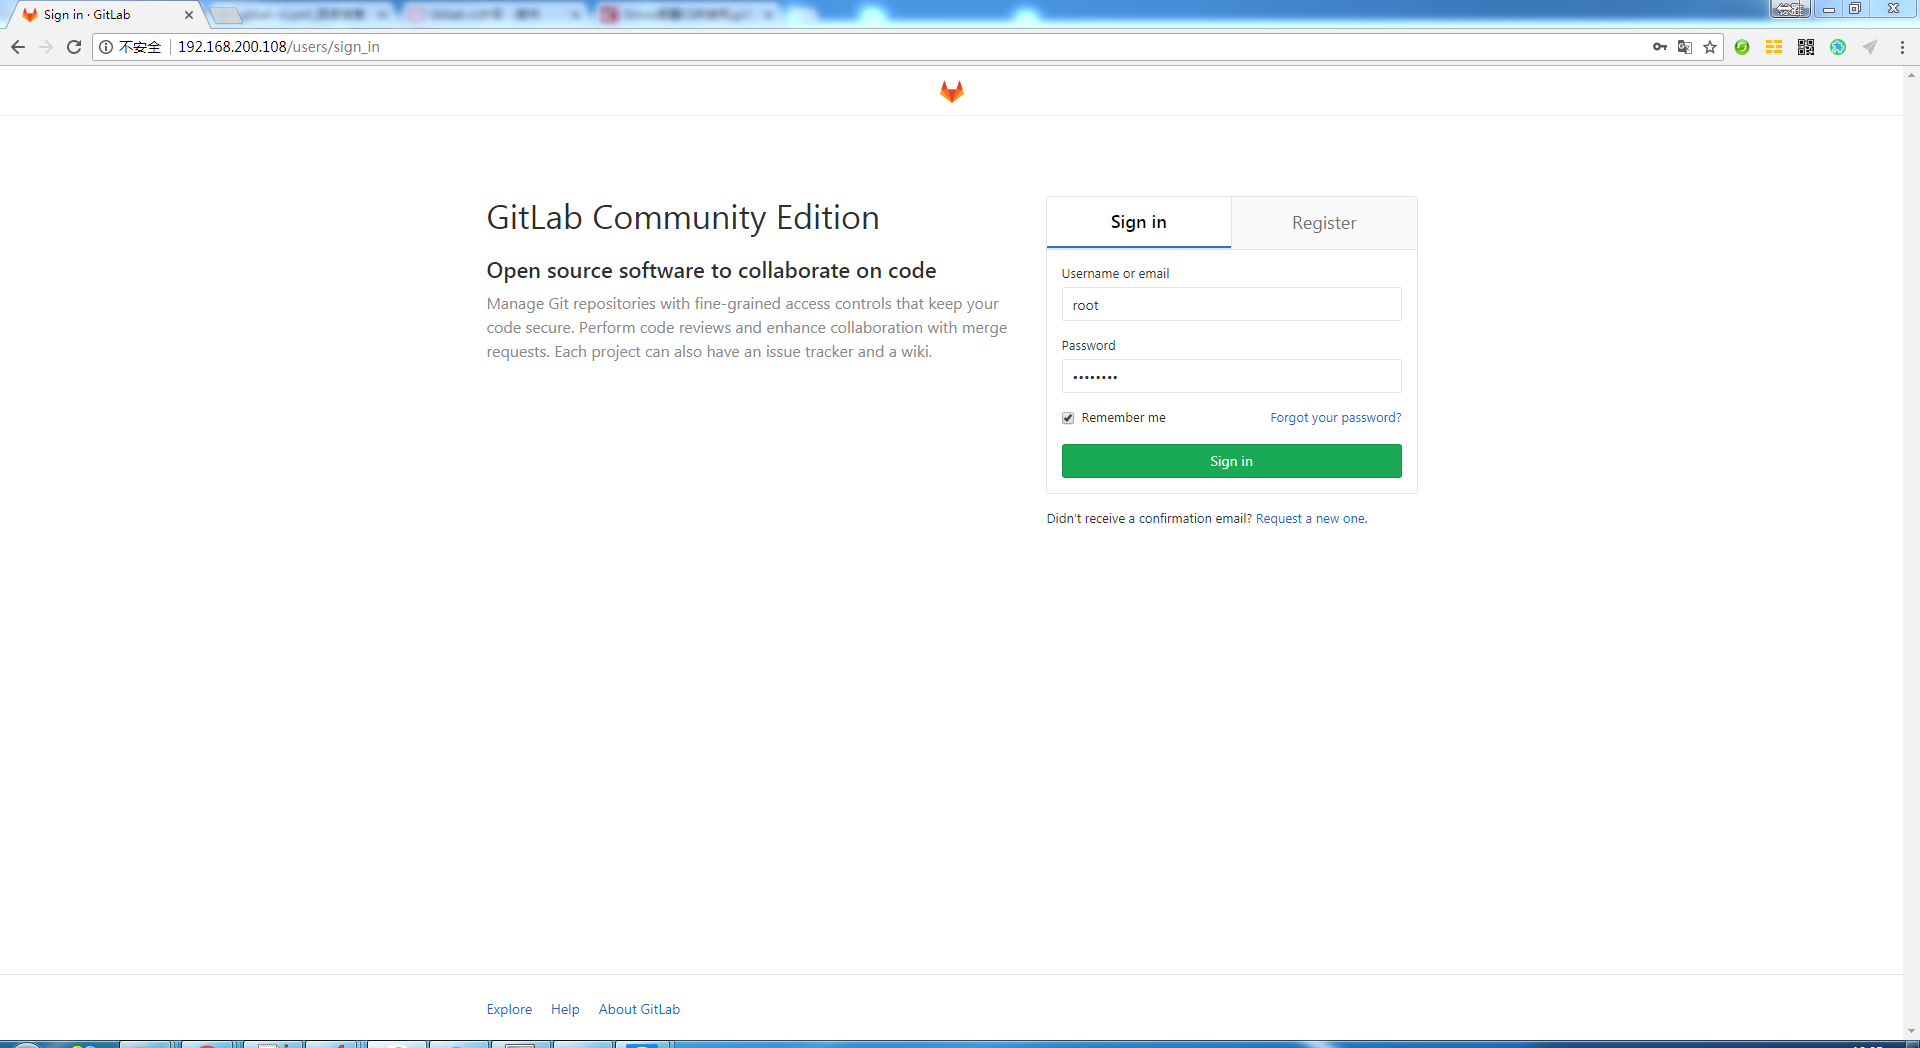This screenshot has height=1048, width=1920.
Task: Click the yellow grid extension icon
Action: [x=1774, y=47]
